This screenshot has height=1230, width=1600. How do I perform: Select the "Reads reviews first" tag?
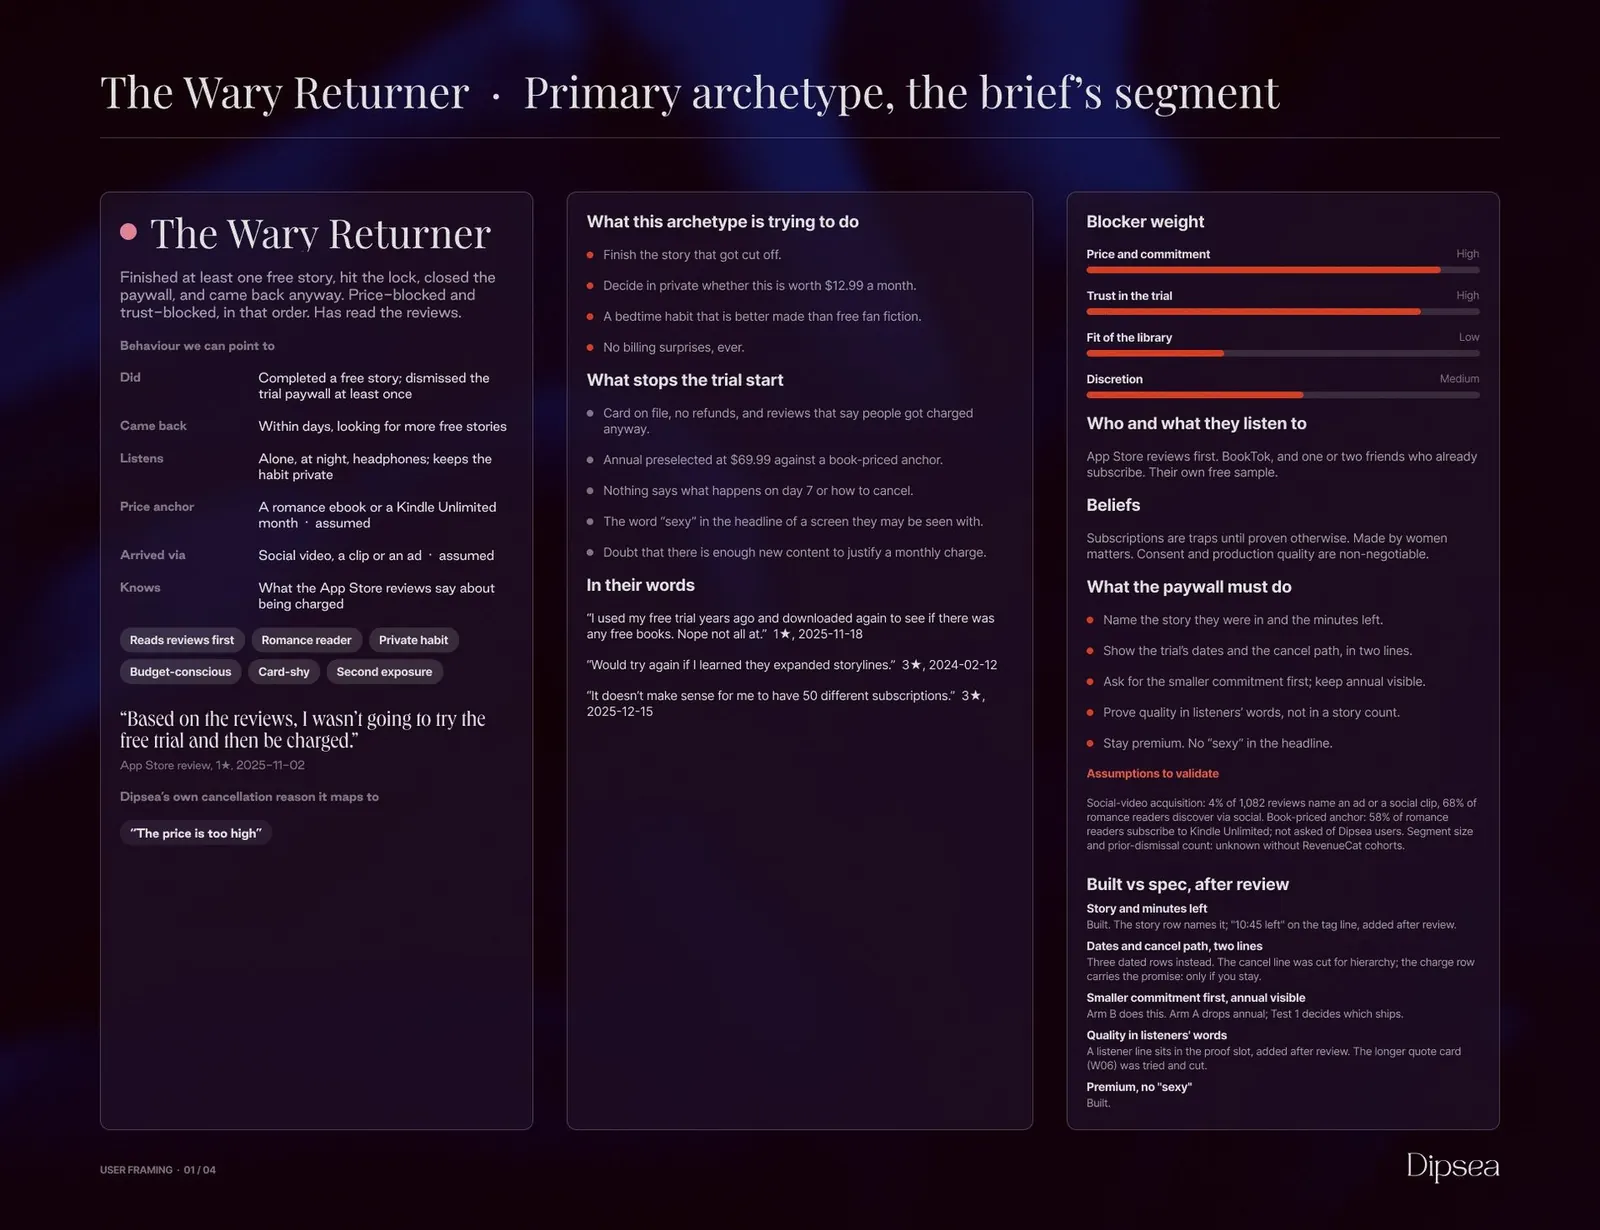pyautogui.click(x=182, y=640)
